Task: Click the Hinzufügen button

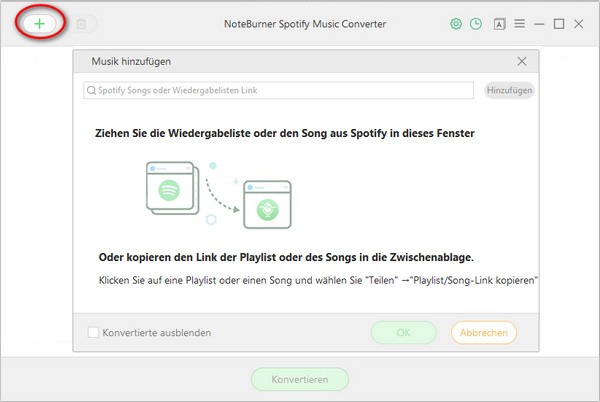Action: click(509, 90)
